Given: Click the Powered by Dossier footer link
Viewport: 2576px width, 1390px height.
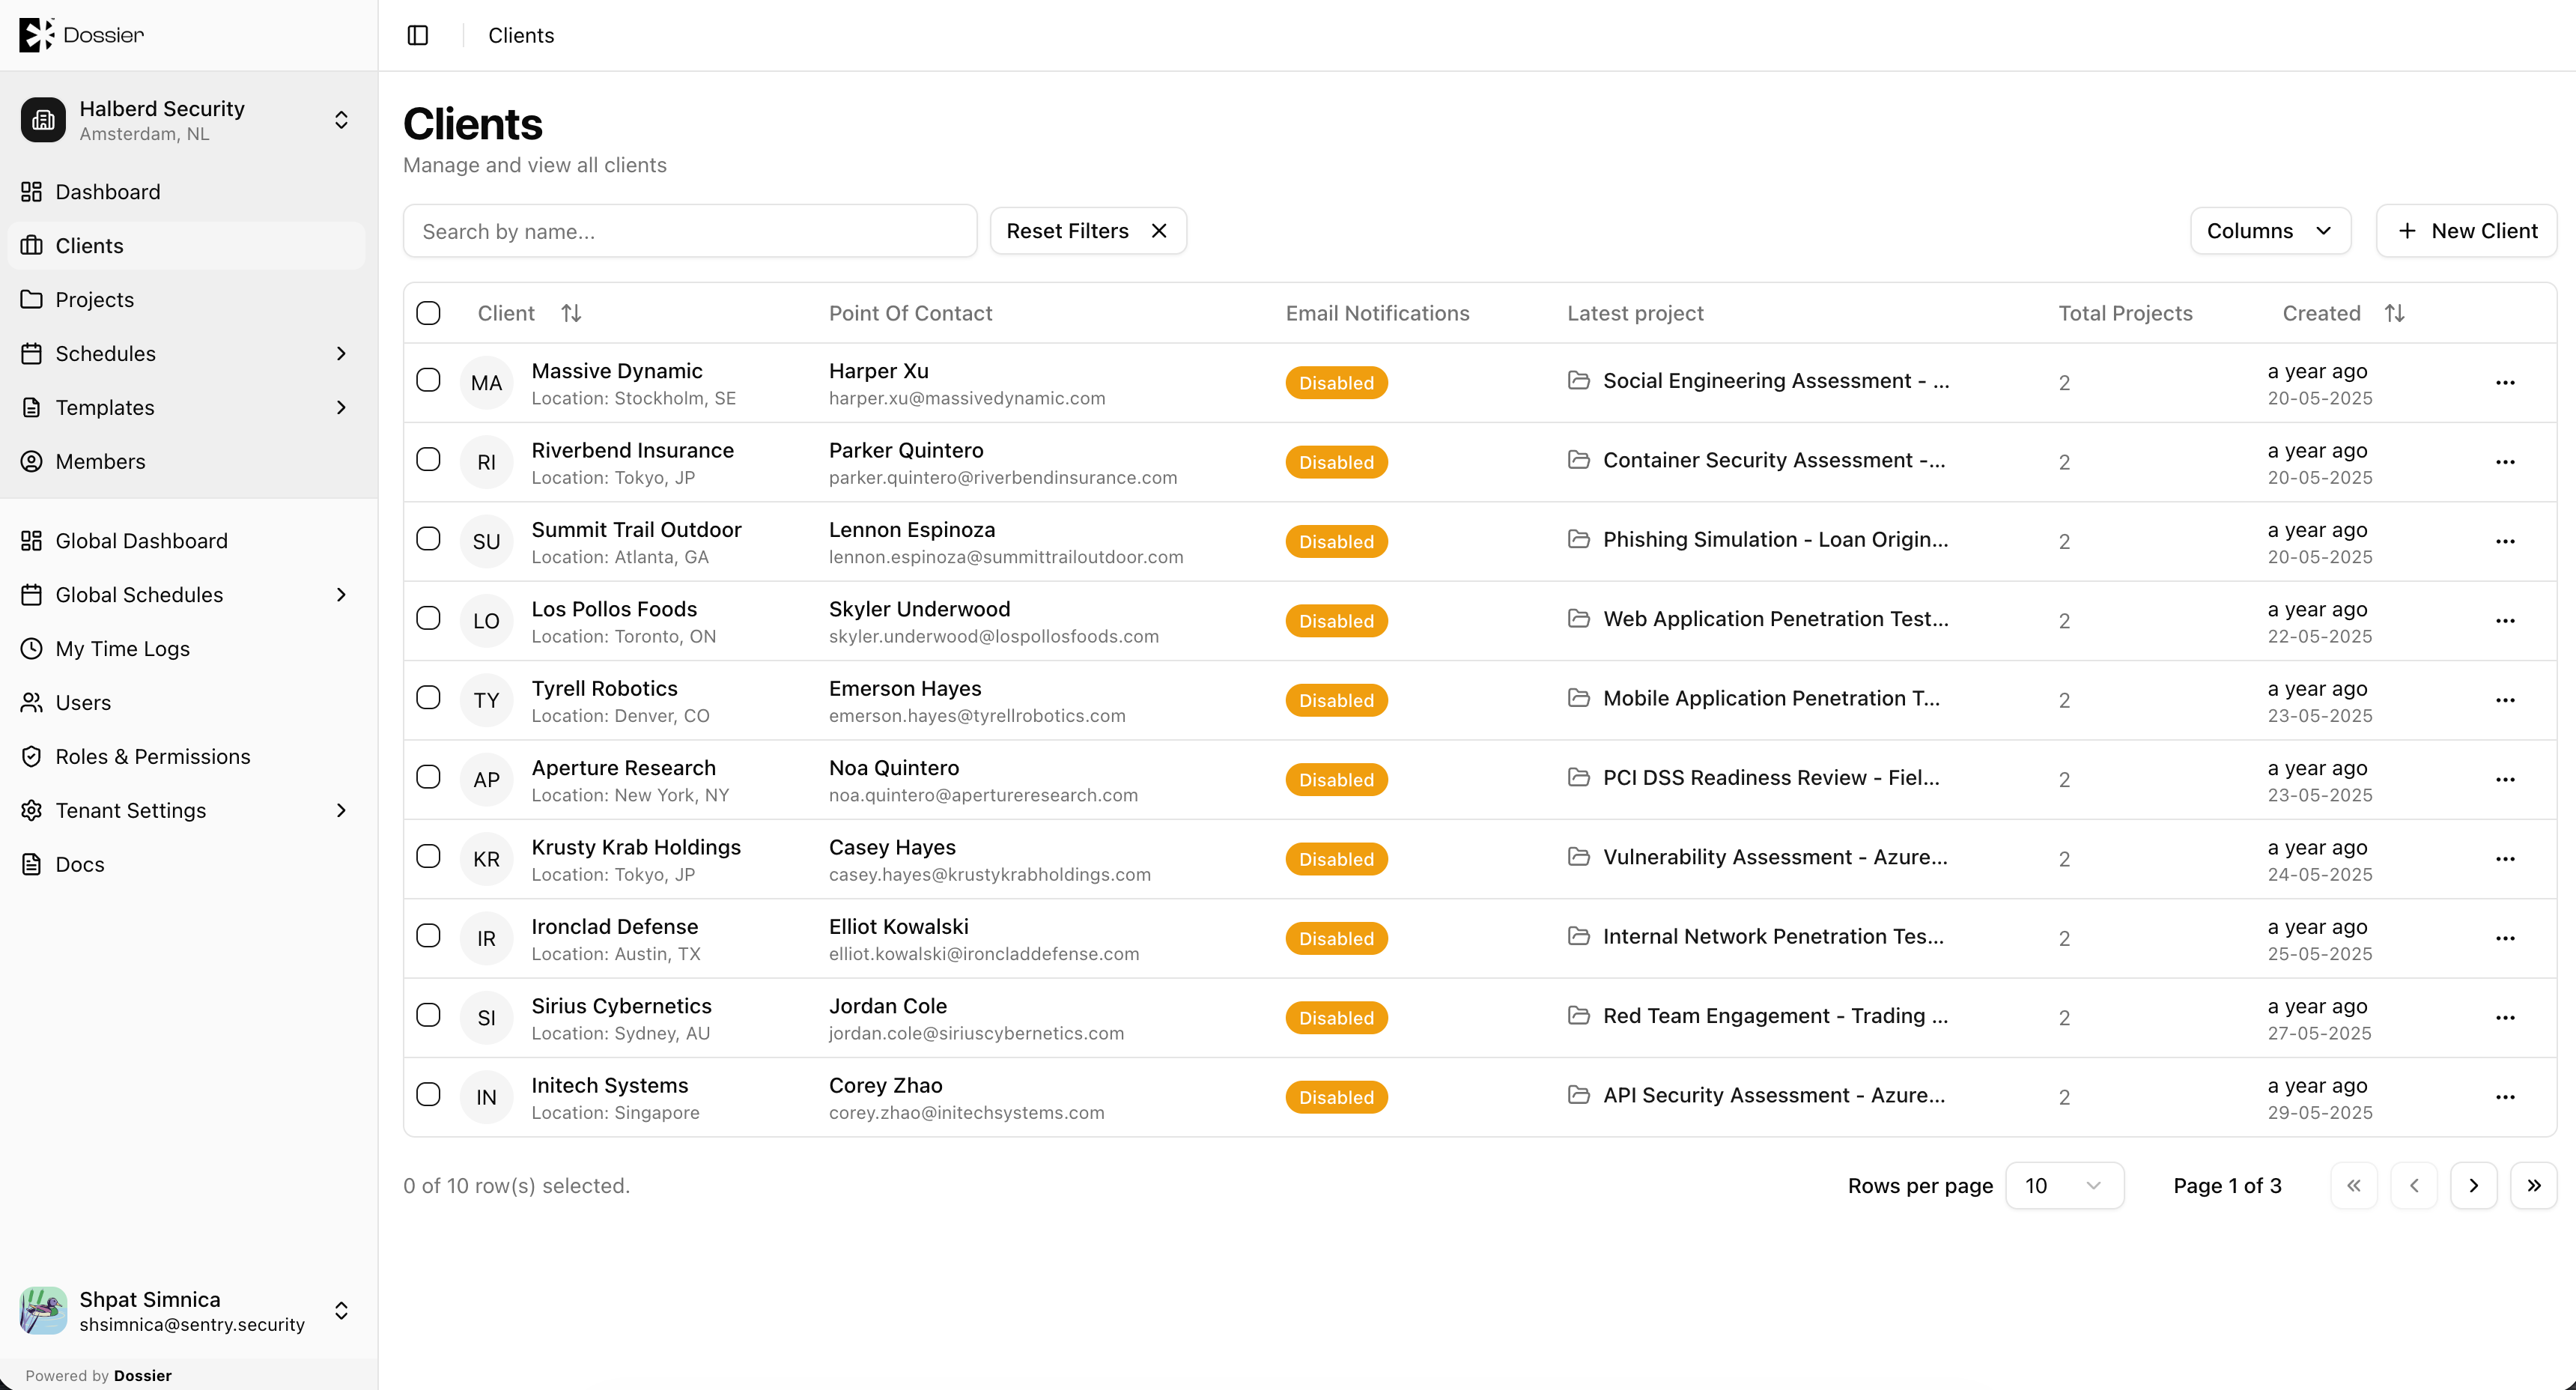Looking at the screenshot, I should click(x=99, y=1375).
